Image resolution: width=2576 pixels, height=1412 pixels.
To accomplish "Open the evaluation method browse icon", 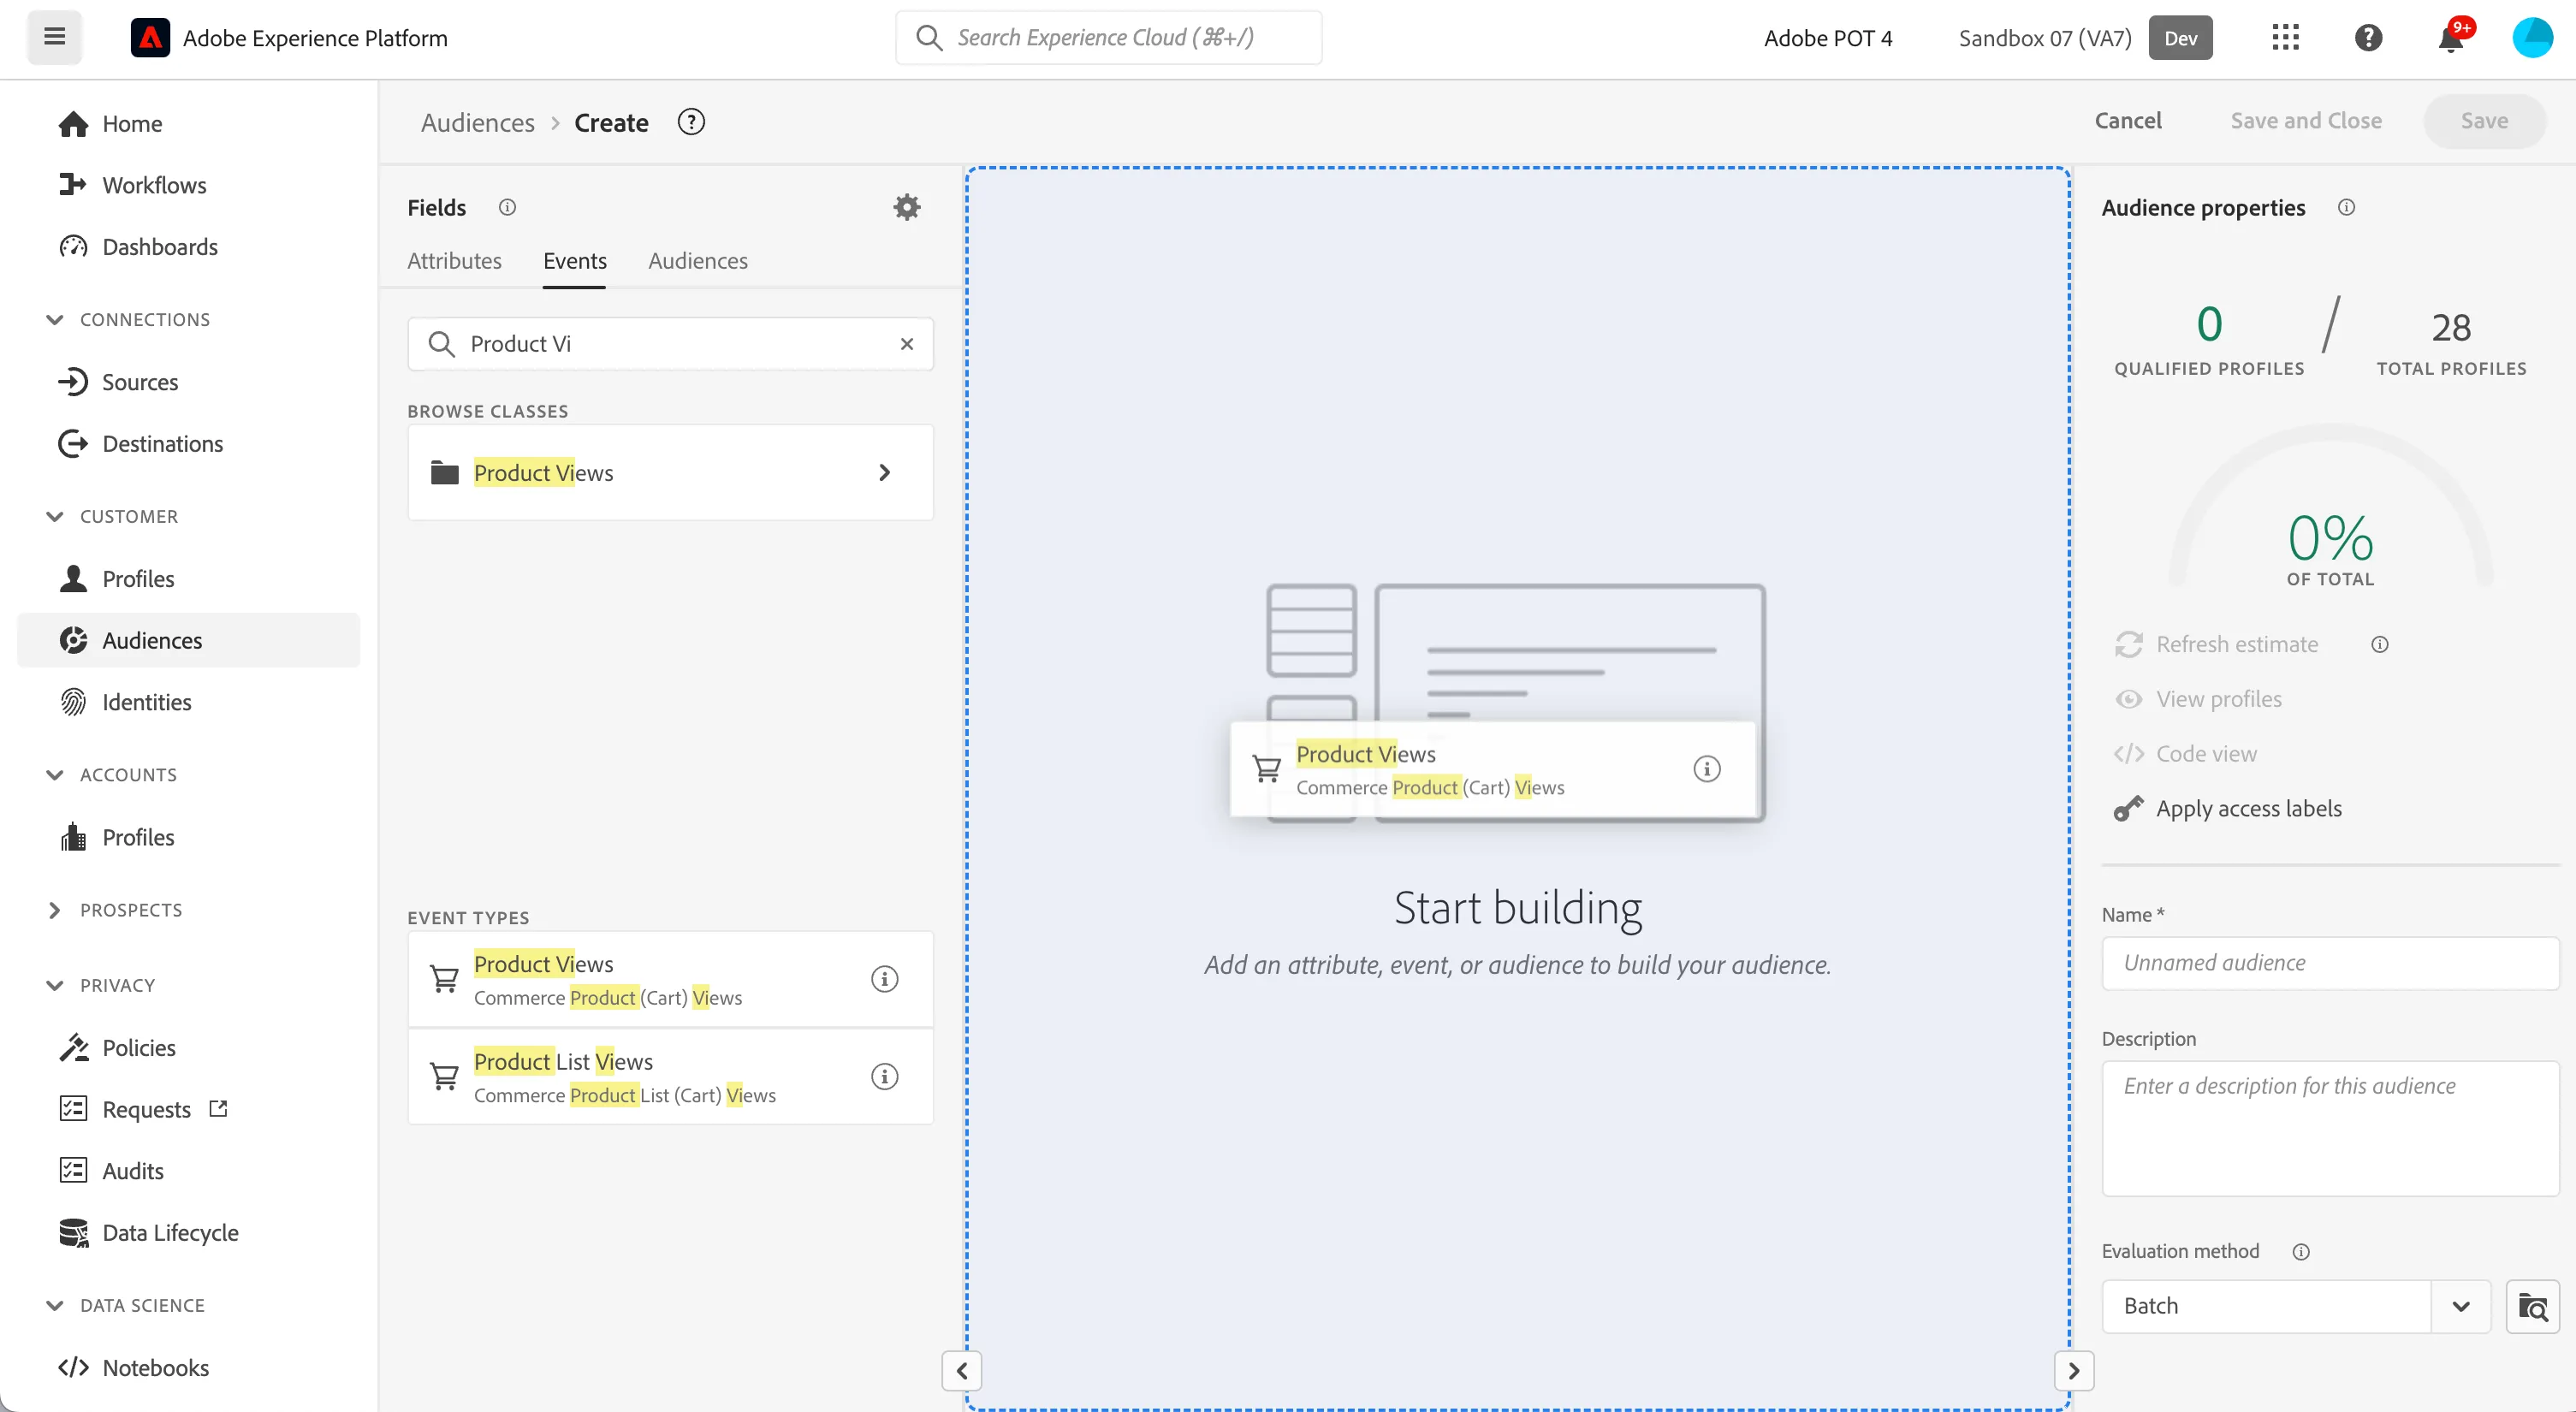I will 2532,1306.
